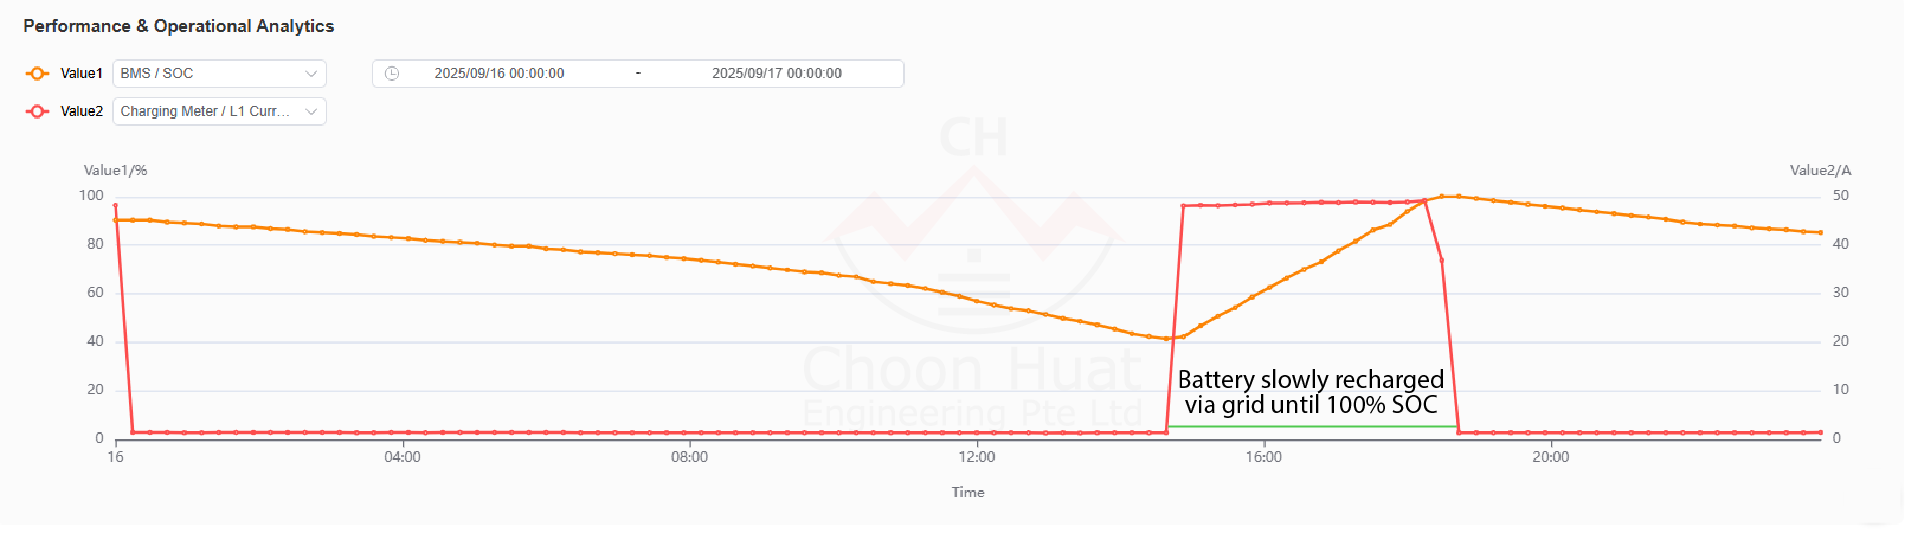Click the red Value2 legend marker icon

pyautogui.click(x=37, y=111)
